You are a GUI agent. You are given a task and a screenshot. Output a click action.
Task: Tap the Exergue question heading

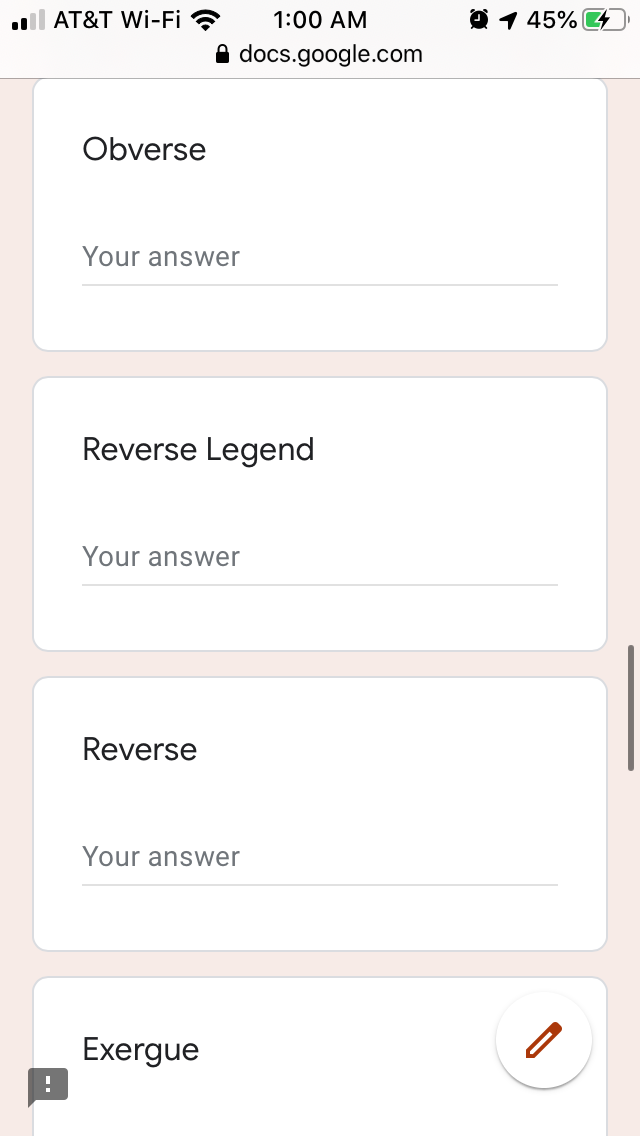[141, 1050]
